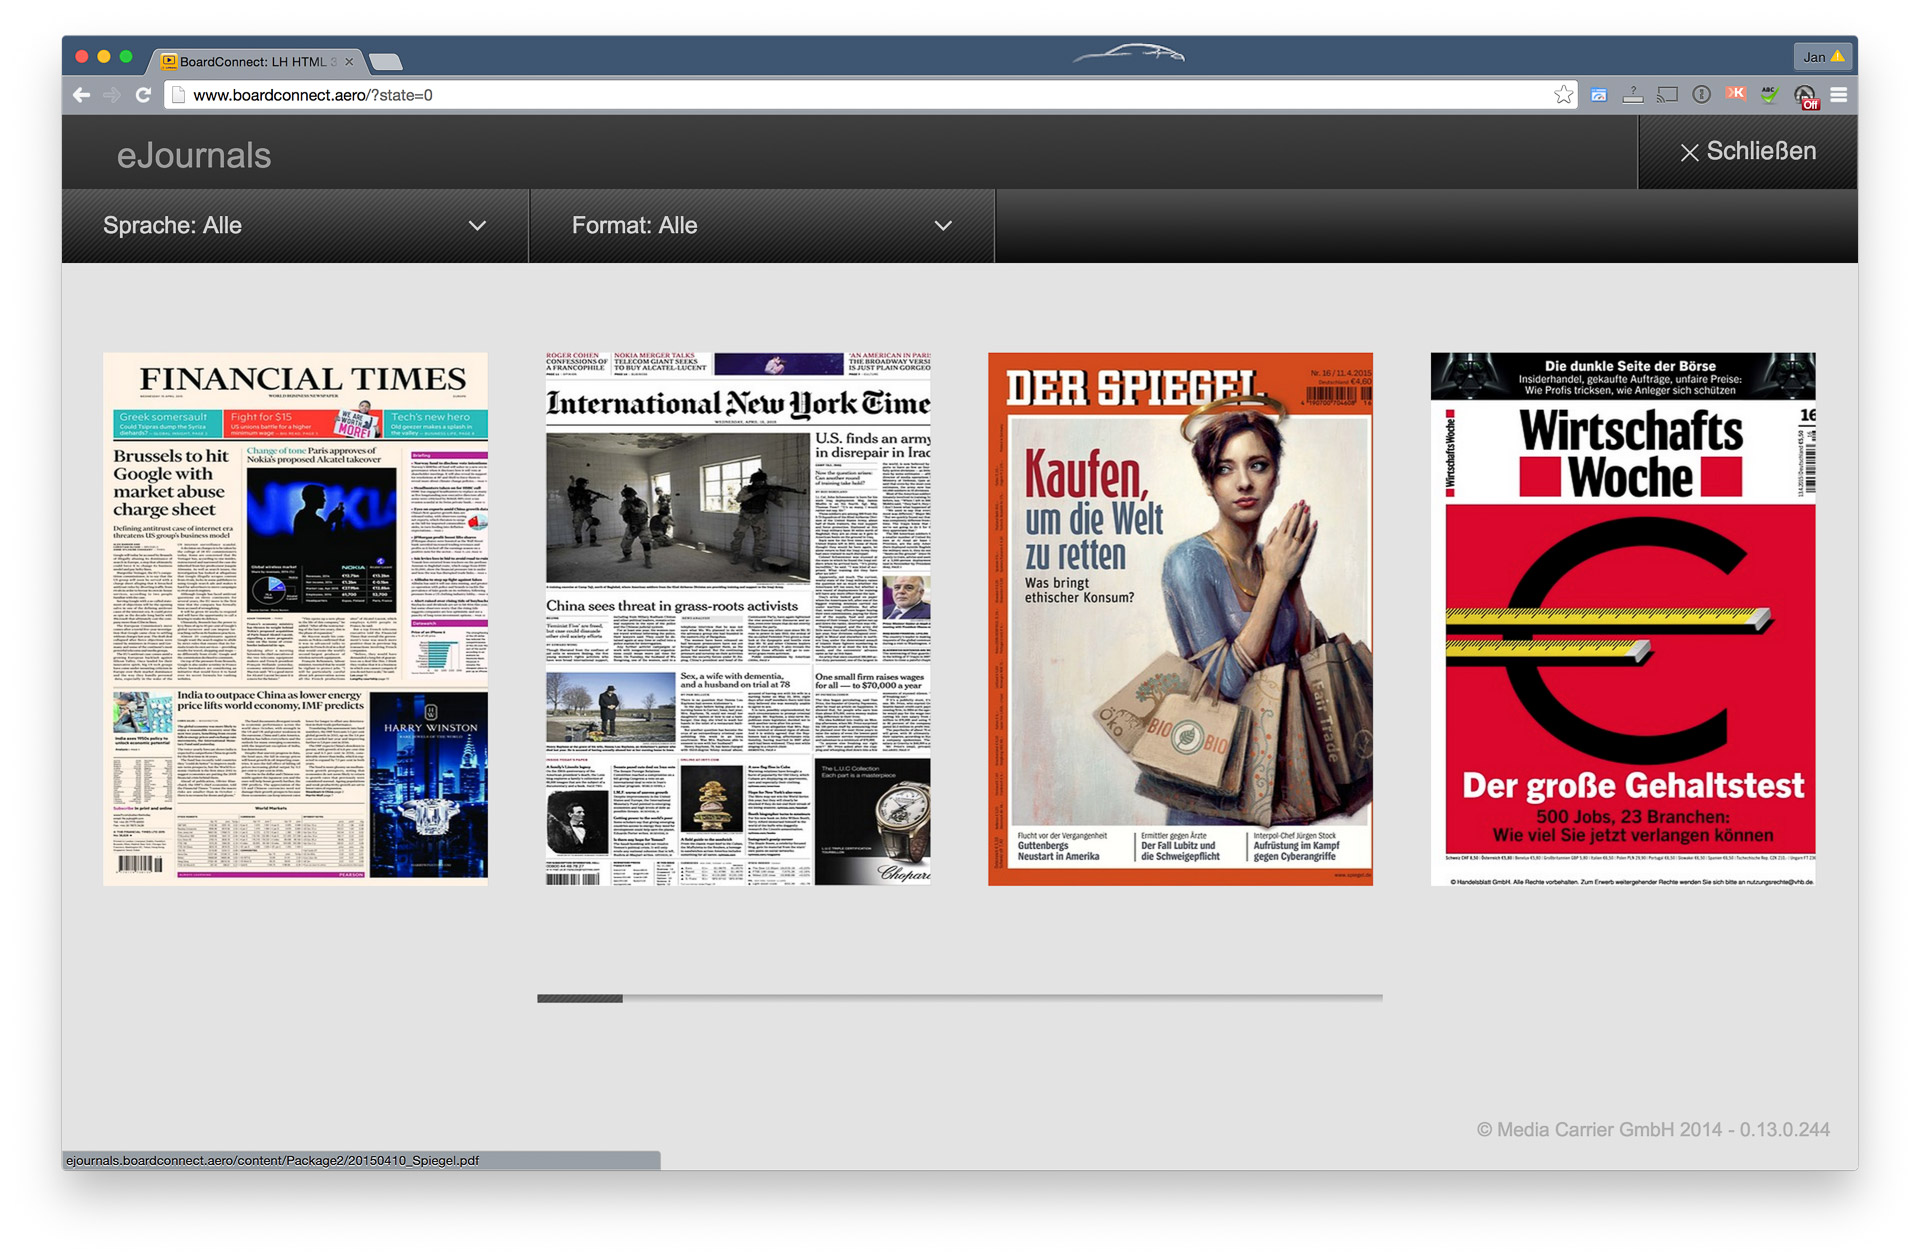Select the BoardConnect: LH HTML tab
This screenshot has height=1259, width=1920.
coord(257,62)
